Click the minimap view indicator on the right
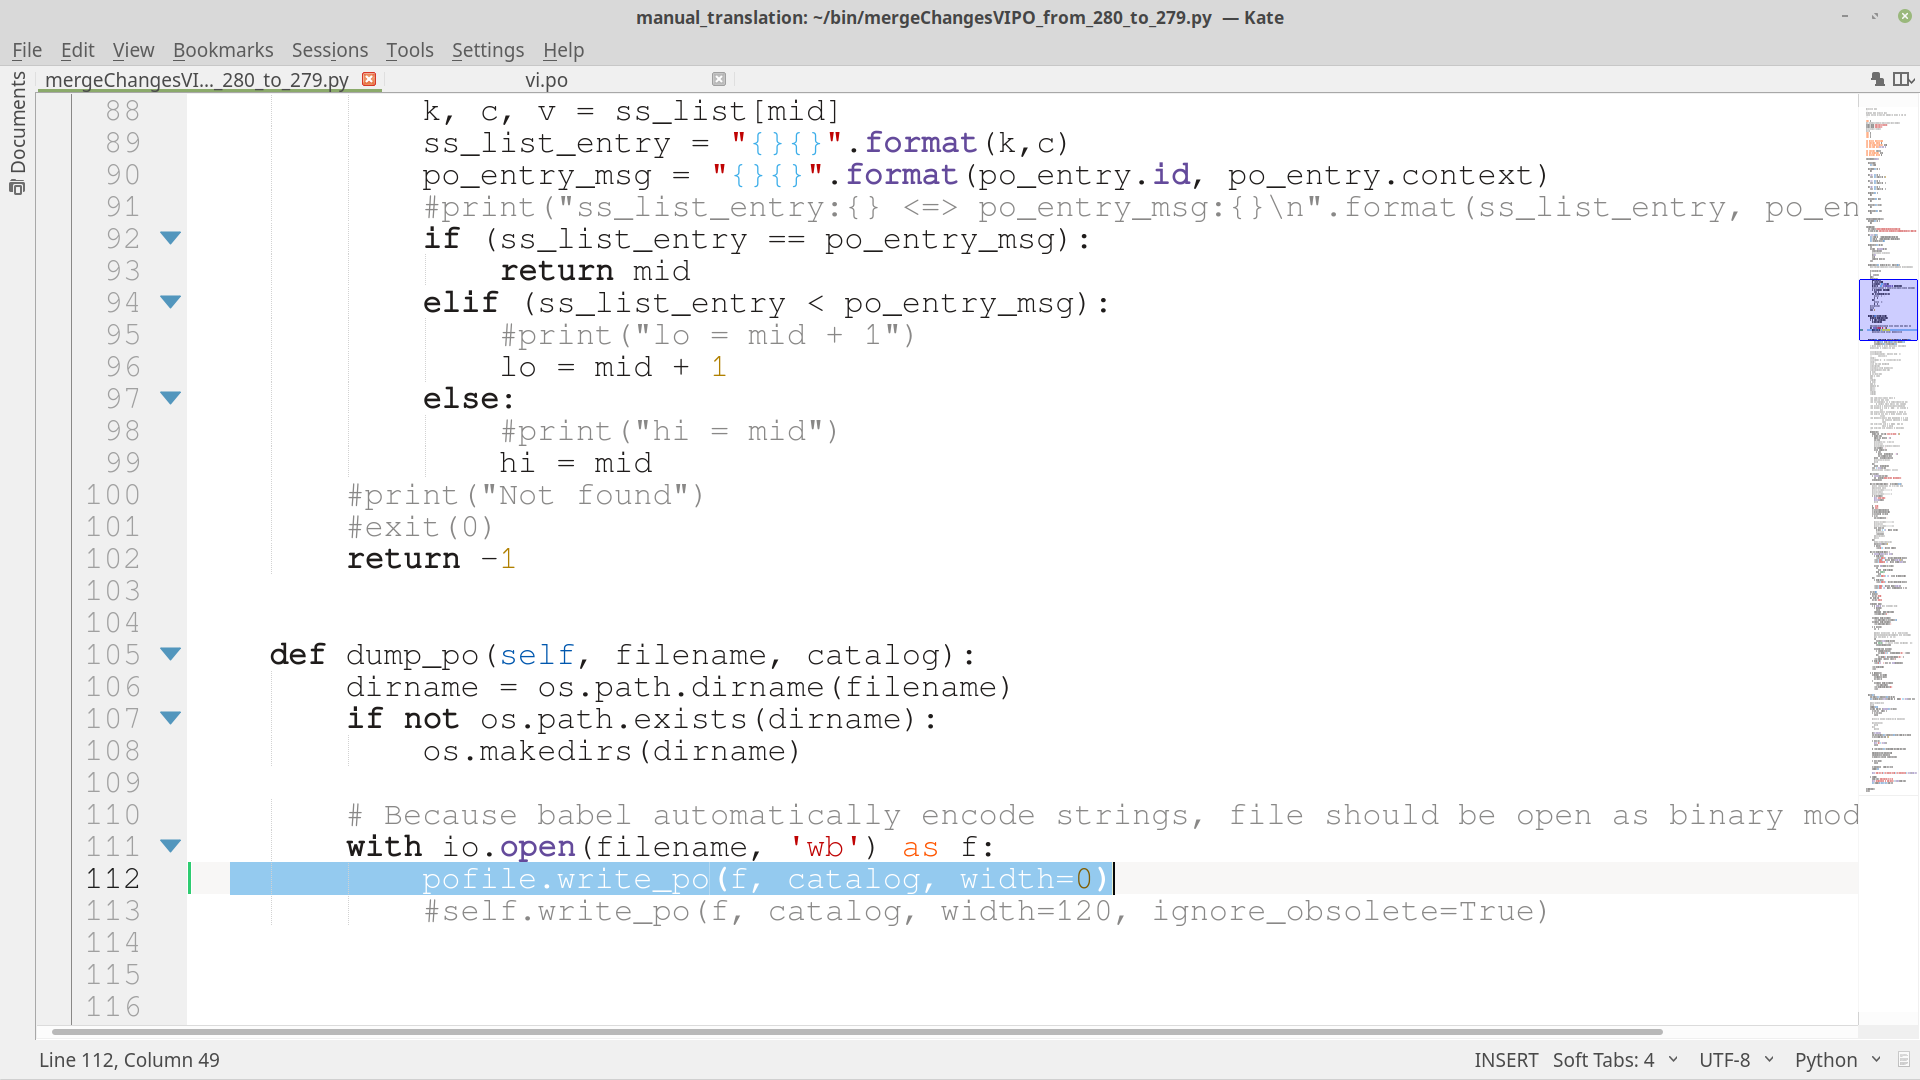This screenshot has height=1080, width=1920. [1886, 310]
